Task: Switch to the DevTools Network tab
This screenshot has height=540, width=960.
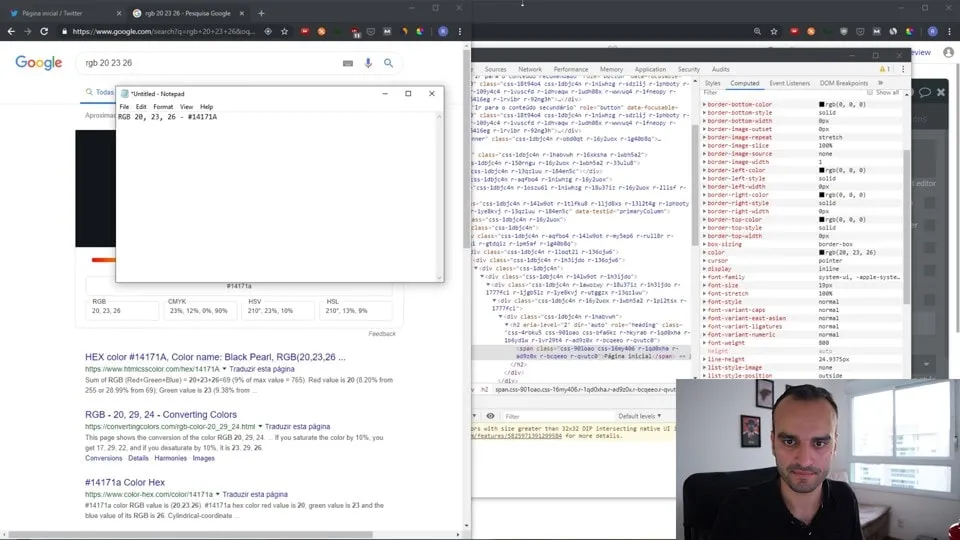Action: [530, 69]
